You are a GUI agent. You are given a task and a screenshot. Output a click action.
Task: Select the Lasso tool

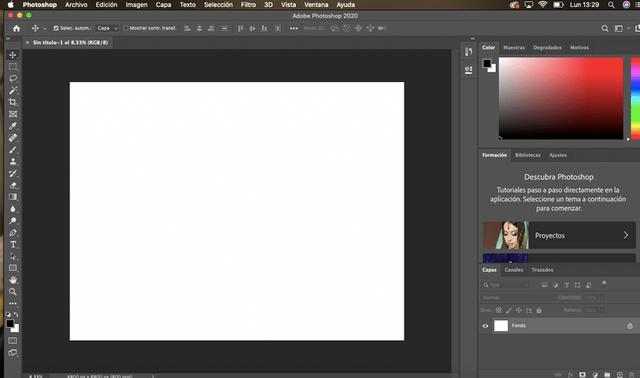click(13, 78)
